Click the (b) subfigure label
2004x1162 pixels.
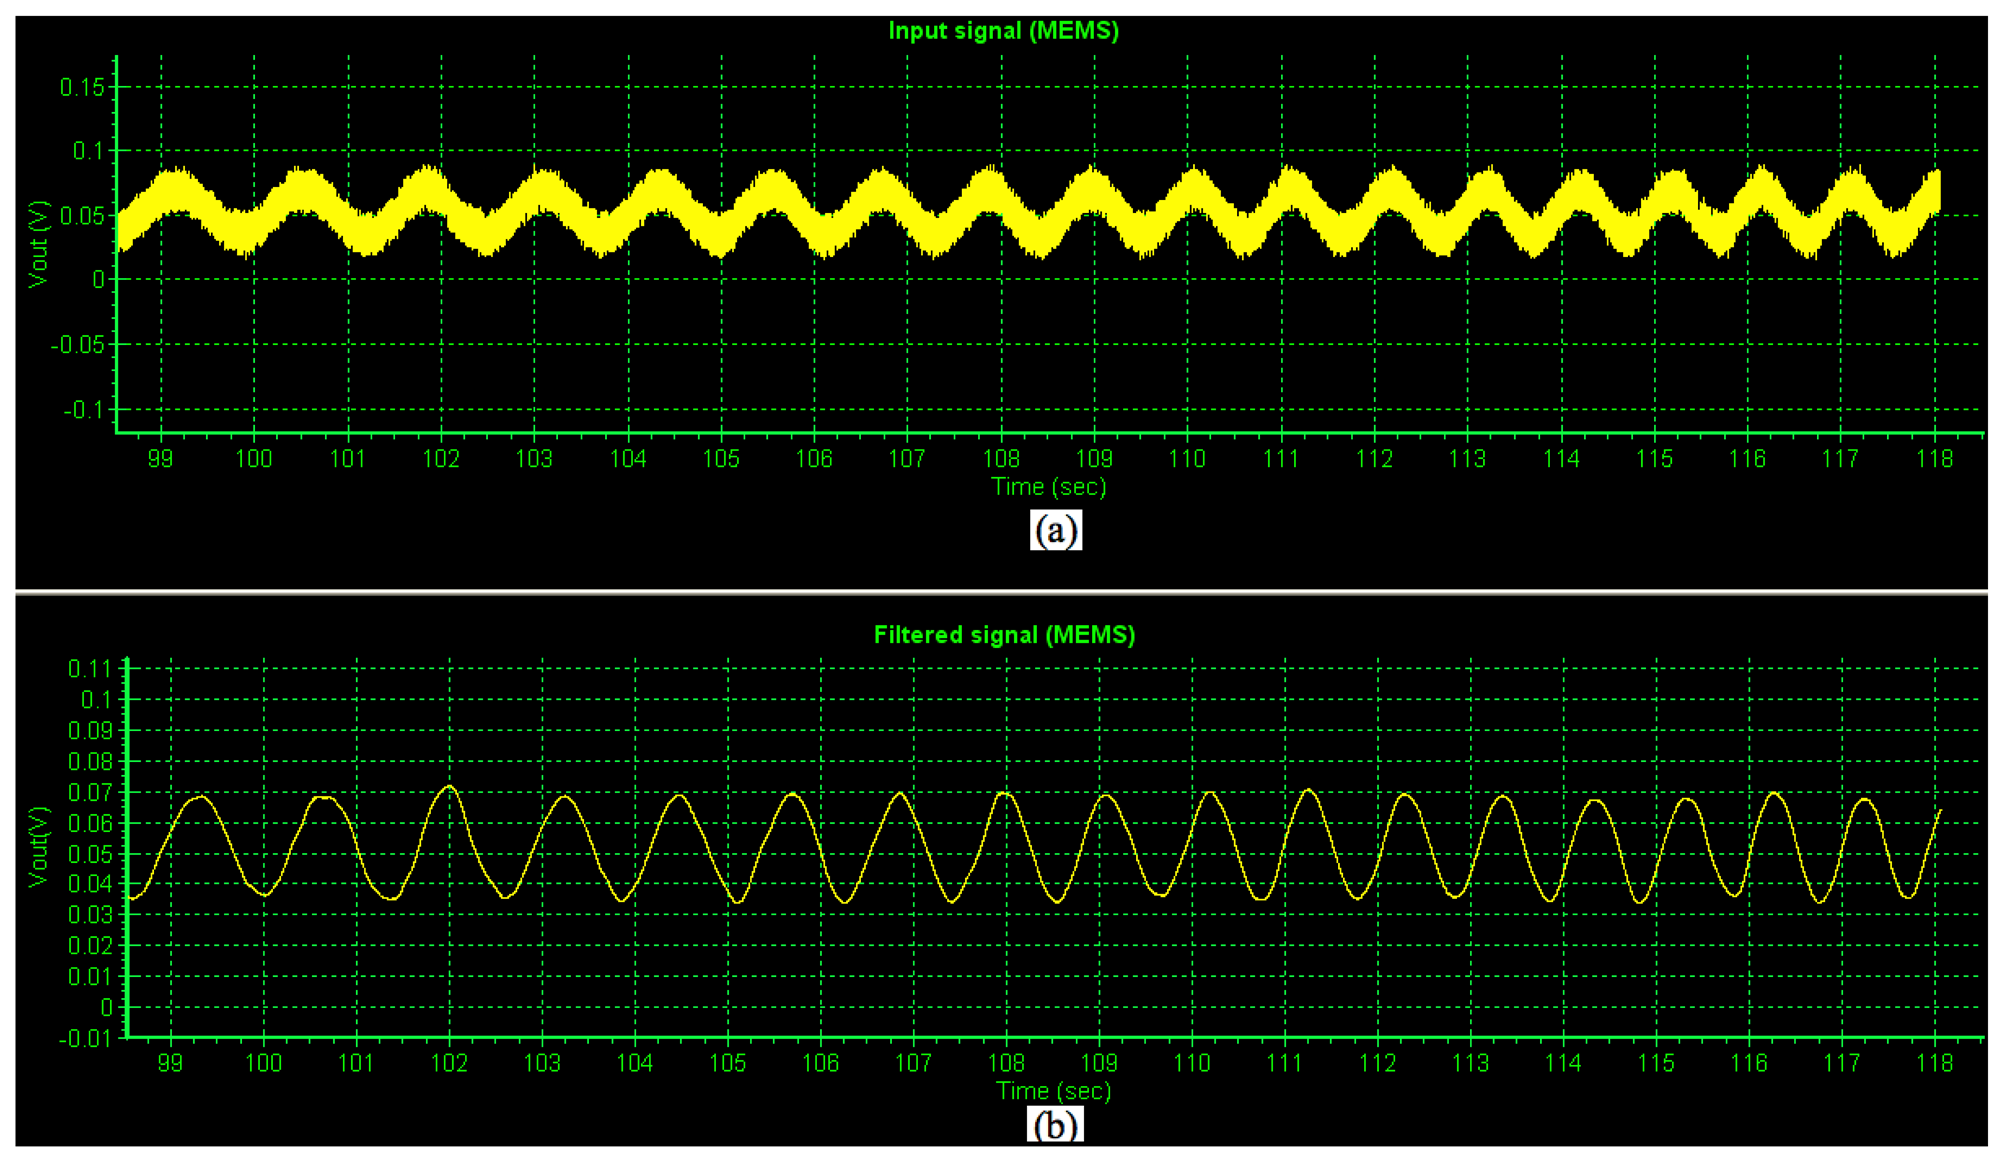[x=1055, y=1125]
